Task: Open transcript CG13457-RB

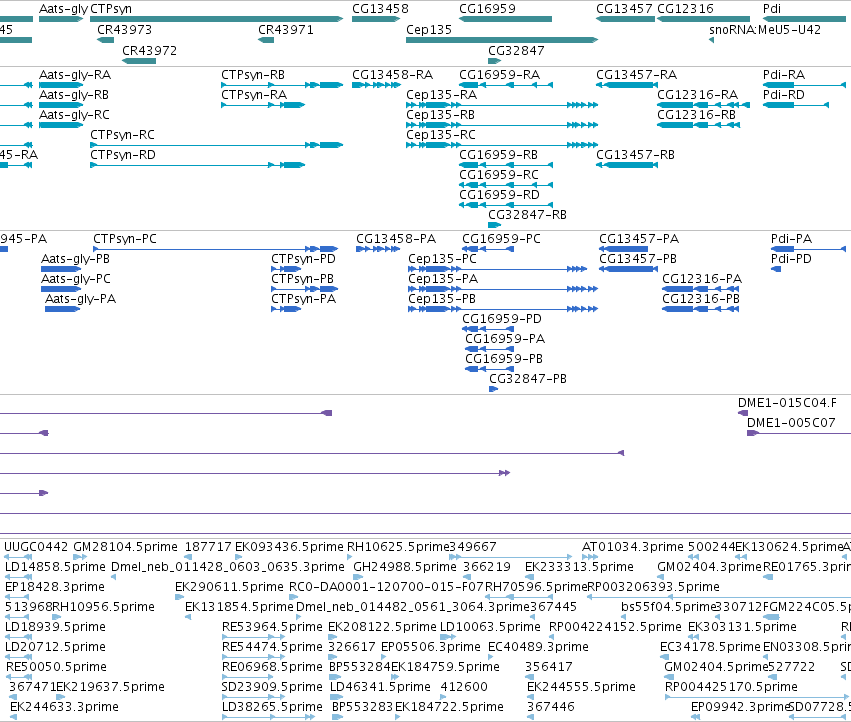Action: (x=636, y=155)
